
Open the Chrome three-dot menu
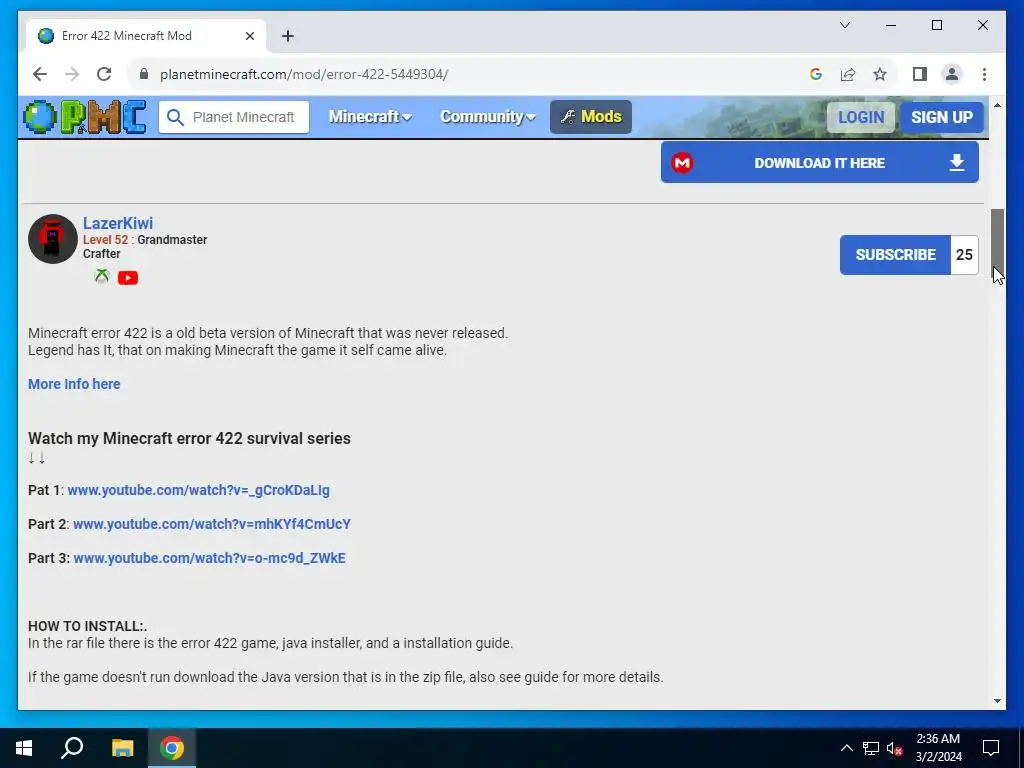pyautogui.click(x=984, y=74)
